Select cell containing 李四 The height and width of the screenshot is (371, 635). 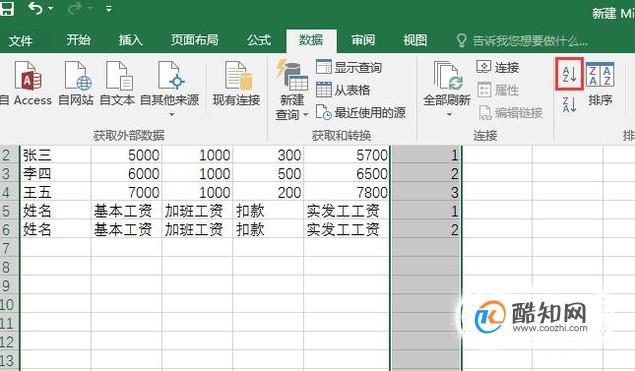[x=55, y=173]
